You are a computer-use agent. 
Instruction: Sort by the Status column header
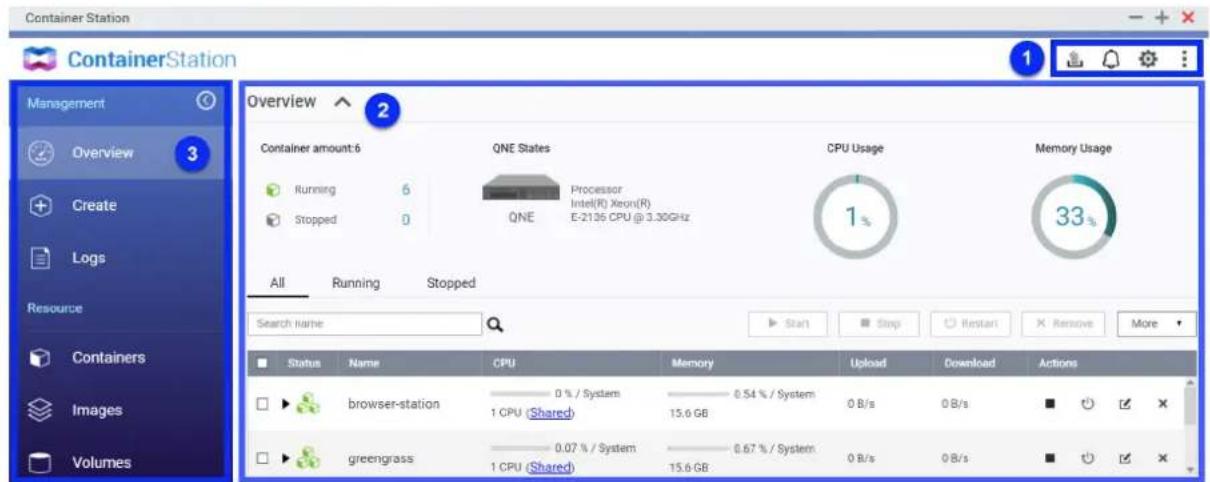click(x=304, y=364)
